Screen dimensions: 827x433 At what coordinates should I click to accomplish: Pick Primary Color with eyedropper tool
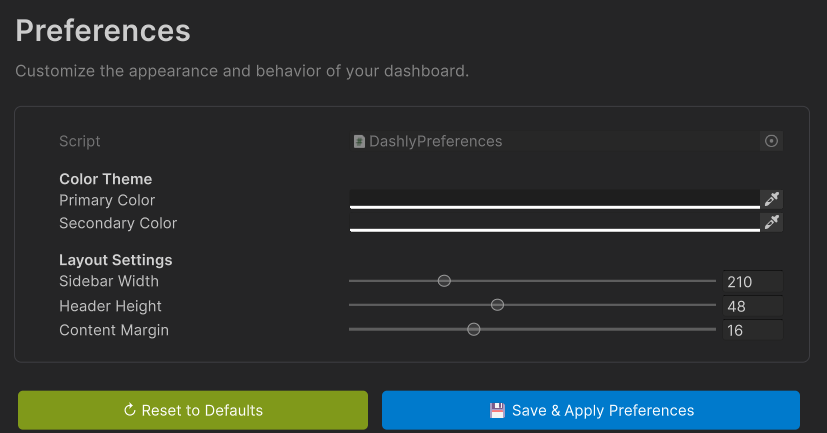771,199
